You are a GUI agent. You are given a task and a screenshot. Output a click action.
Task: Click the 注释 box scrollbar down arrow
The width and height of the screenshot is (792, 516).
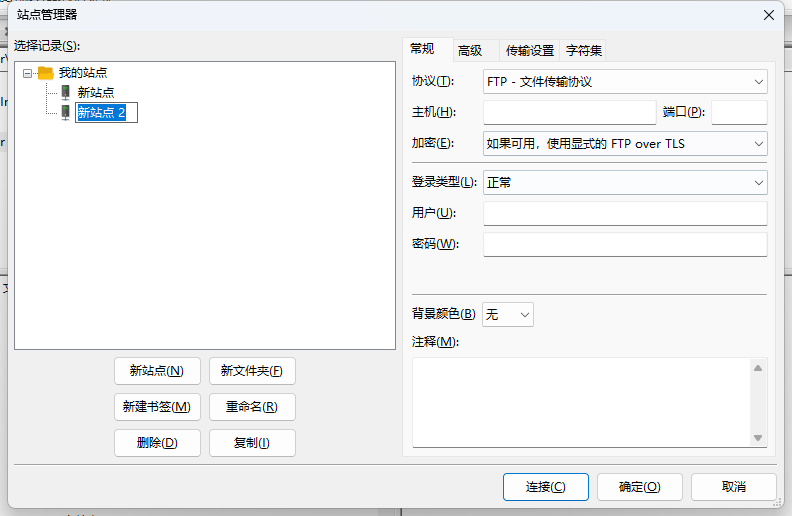758,438
